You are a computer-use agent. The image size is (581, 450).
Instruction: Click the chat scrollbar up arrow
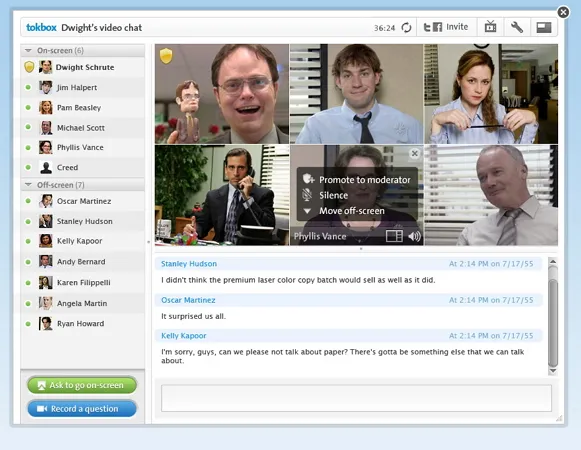pos(553,262)
